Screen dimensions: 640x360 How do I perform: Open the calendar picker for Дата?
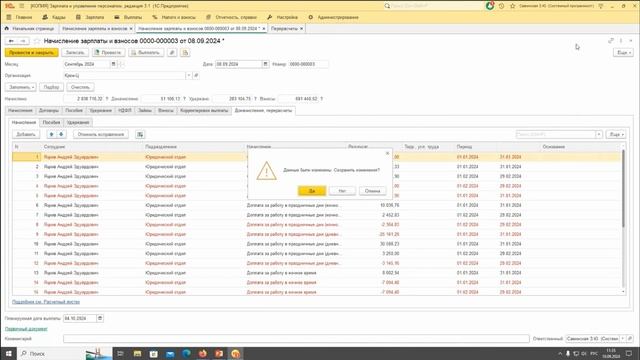[265, 64]
